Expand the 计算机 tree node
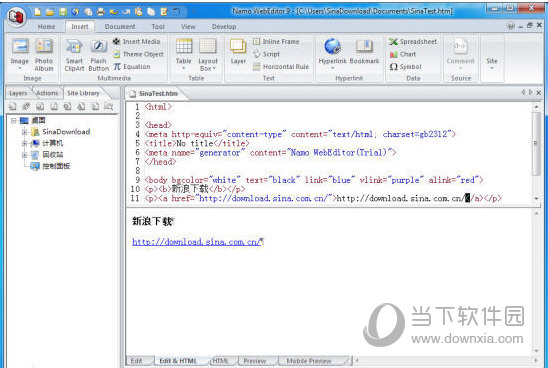The image size is (548, 368). click(x=24, y=143)
